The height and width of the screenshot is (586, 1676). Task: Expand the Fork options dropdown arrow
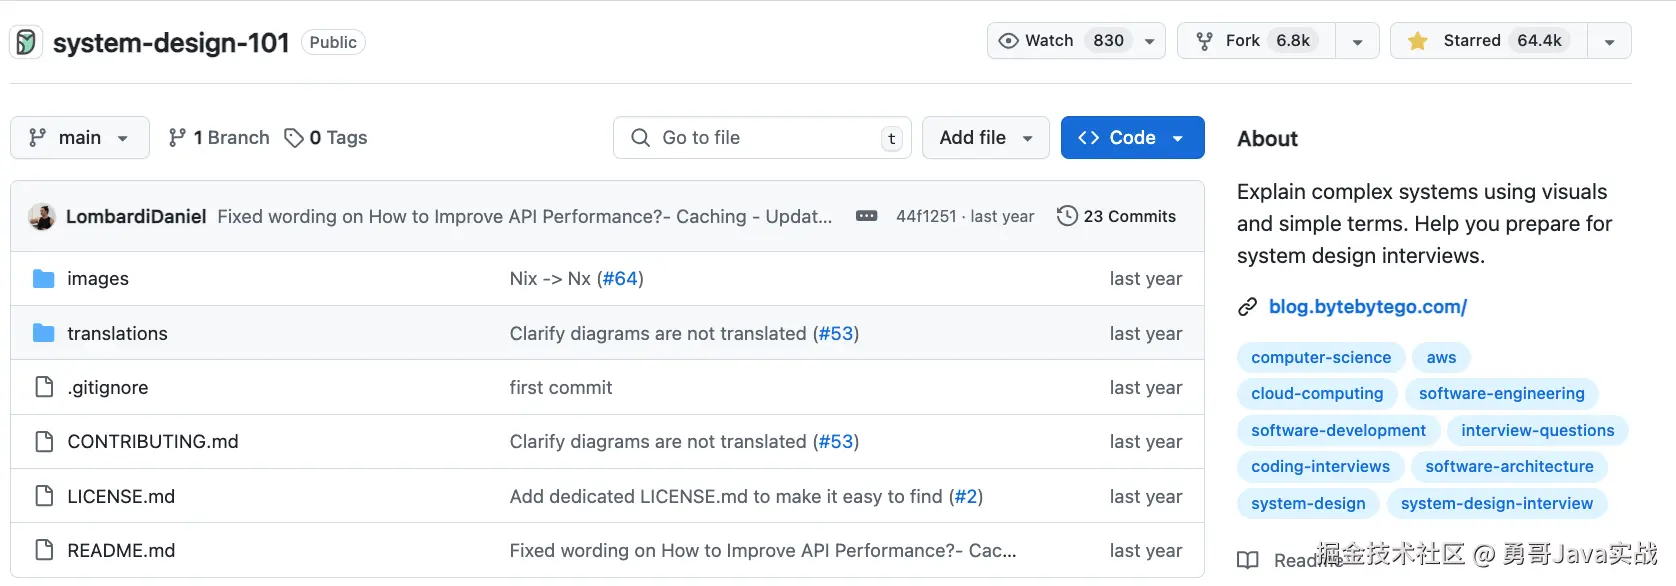1357,41
